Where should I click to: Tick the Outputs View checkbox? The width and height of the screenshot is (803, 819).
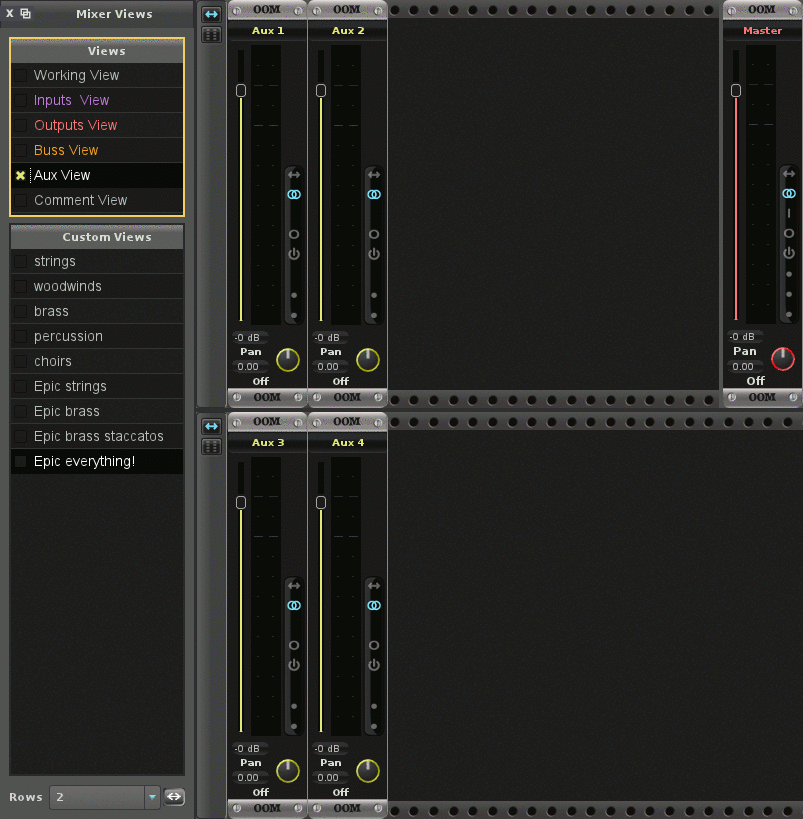20,125
